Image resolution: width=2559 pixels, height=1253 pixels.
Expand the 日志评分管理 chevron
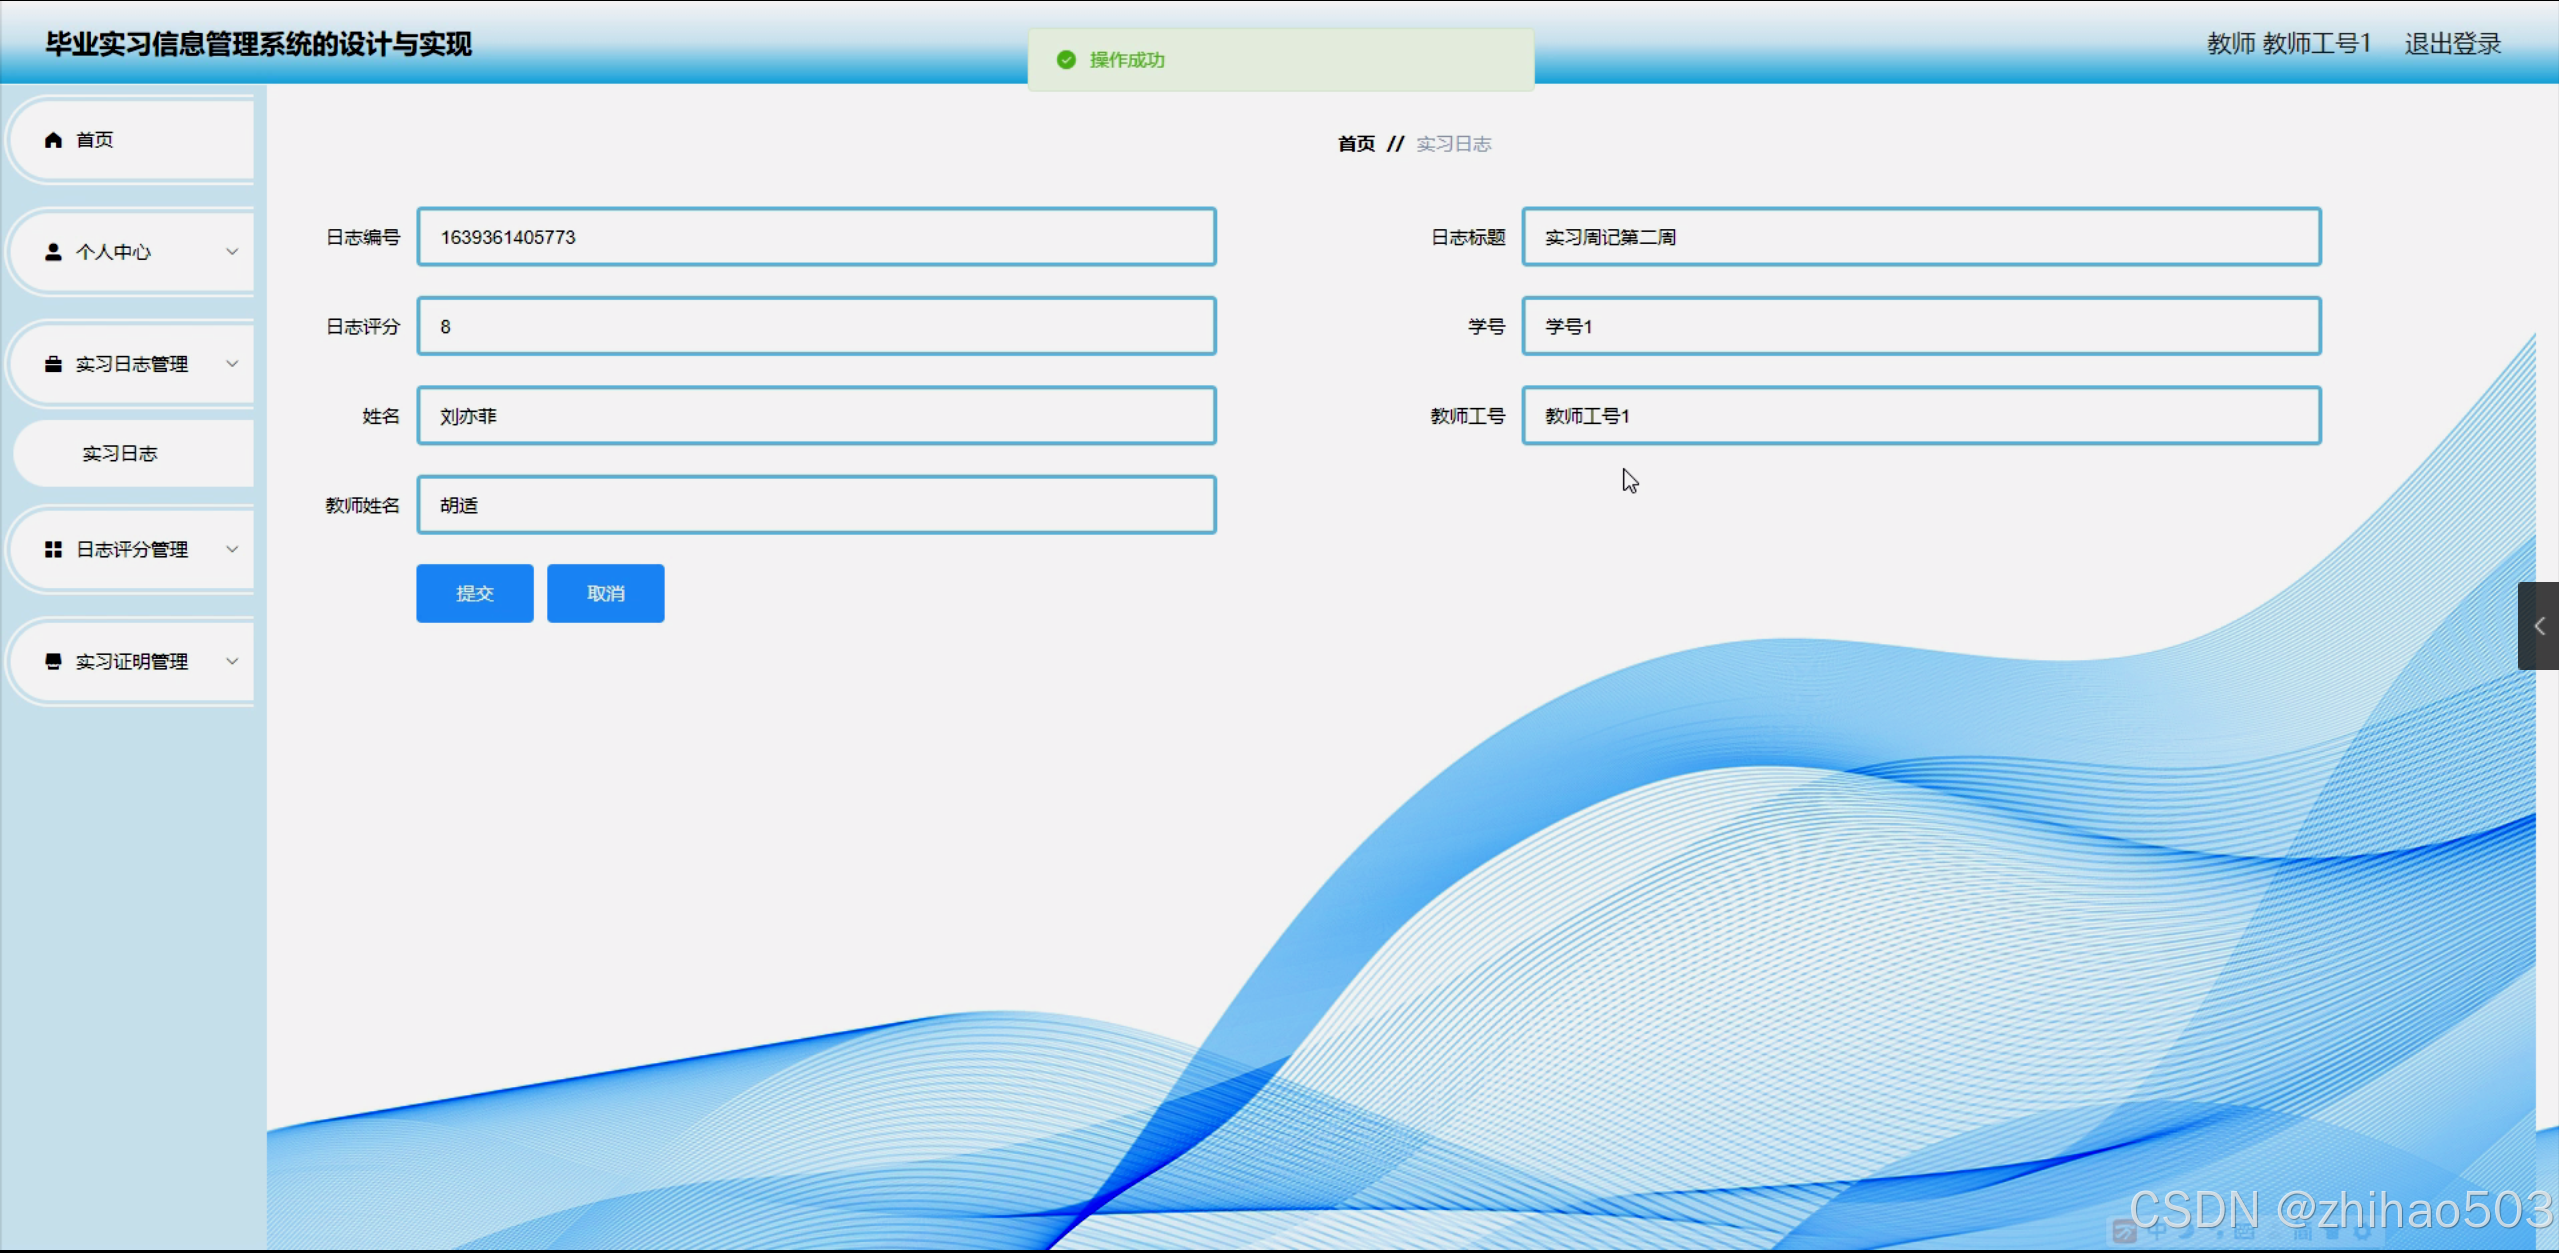pyautogui.click(x=232, y=550)
